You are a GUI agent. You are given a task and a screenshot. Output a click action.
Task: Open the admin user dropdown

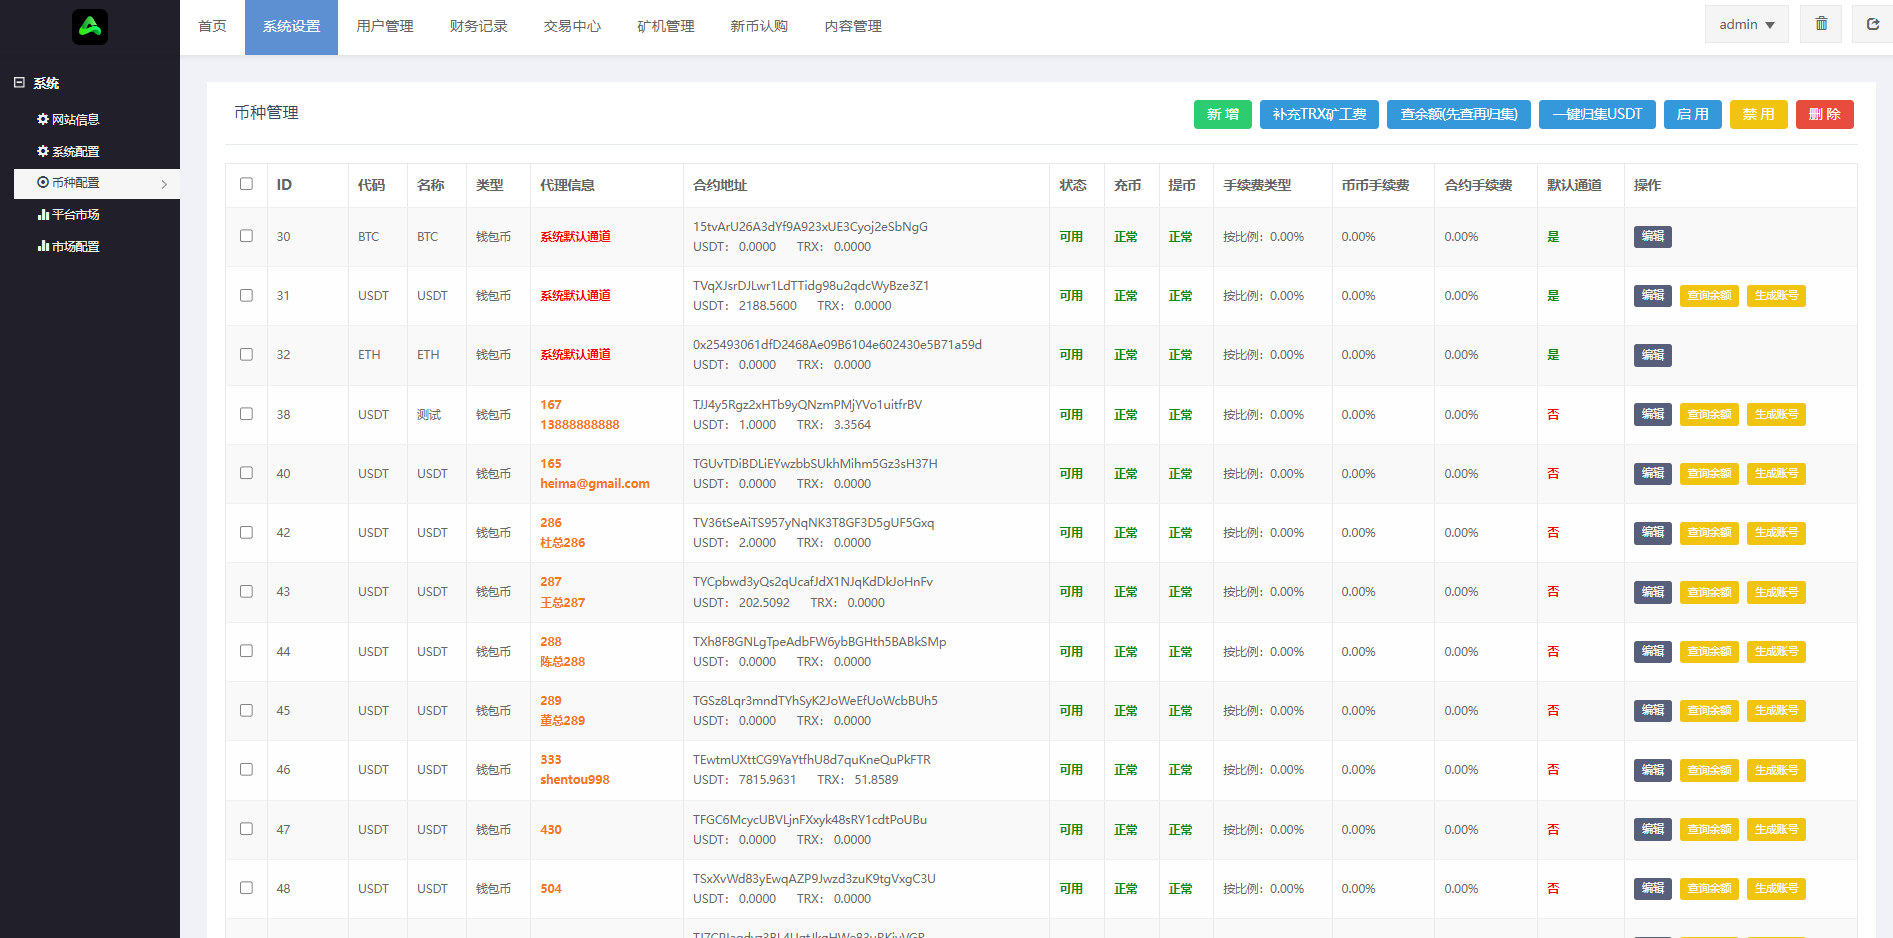(1746, 24)
